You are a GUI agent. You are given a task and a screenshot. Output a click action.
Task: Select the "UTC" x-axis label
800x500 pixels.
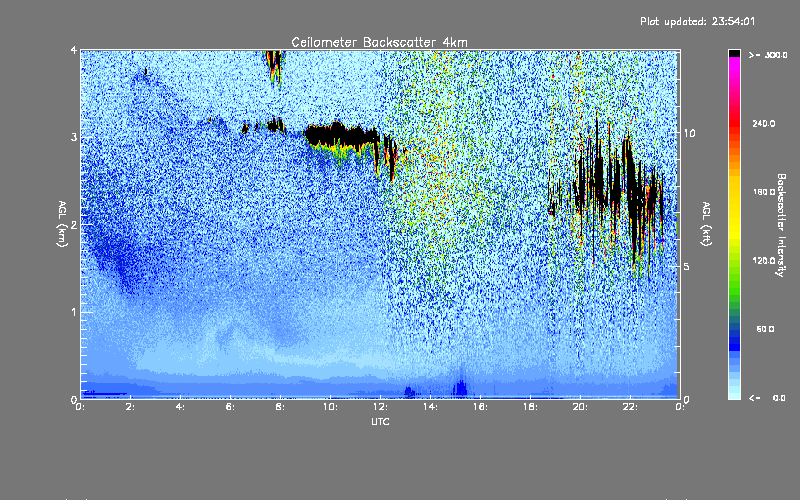(380, 421)
